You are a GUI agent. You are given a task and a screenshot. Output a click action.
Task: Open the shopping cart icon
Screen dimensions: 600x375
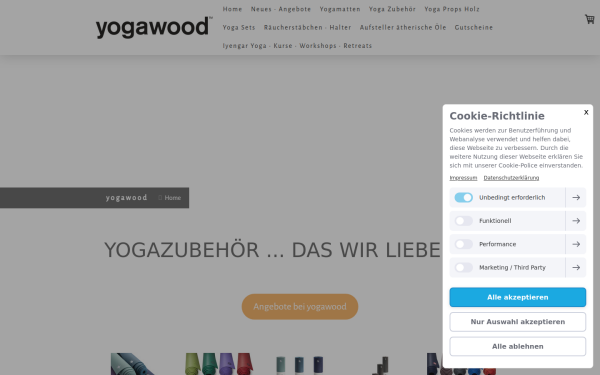589,19
